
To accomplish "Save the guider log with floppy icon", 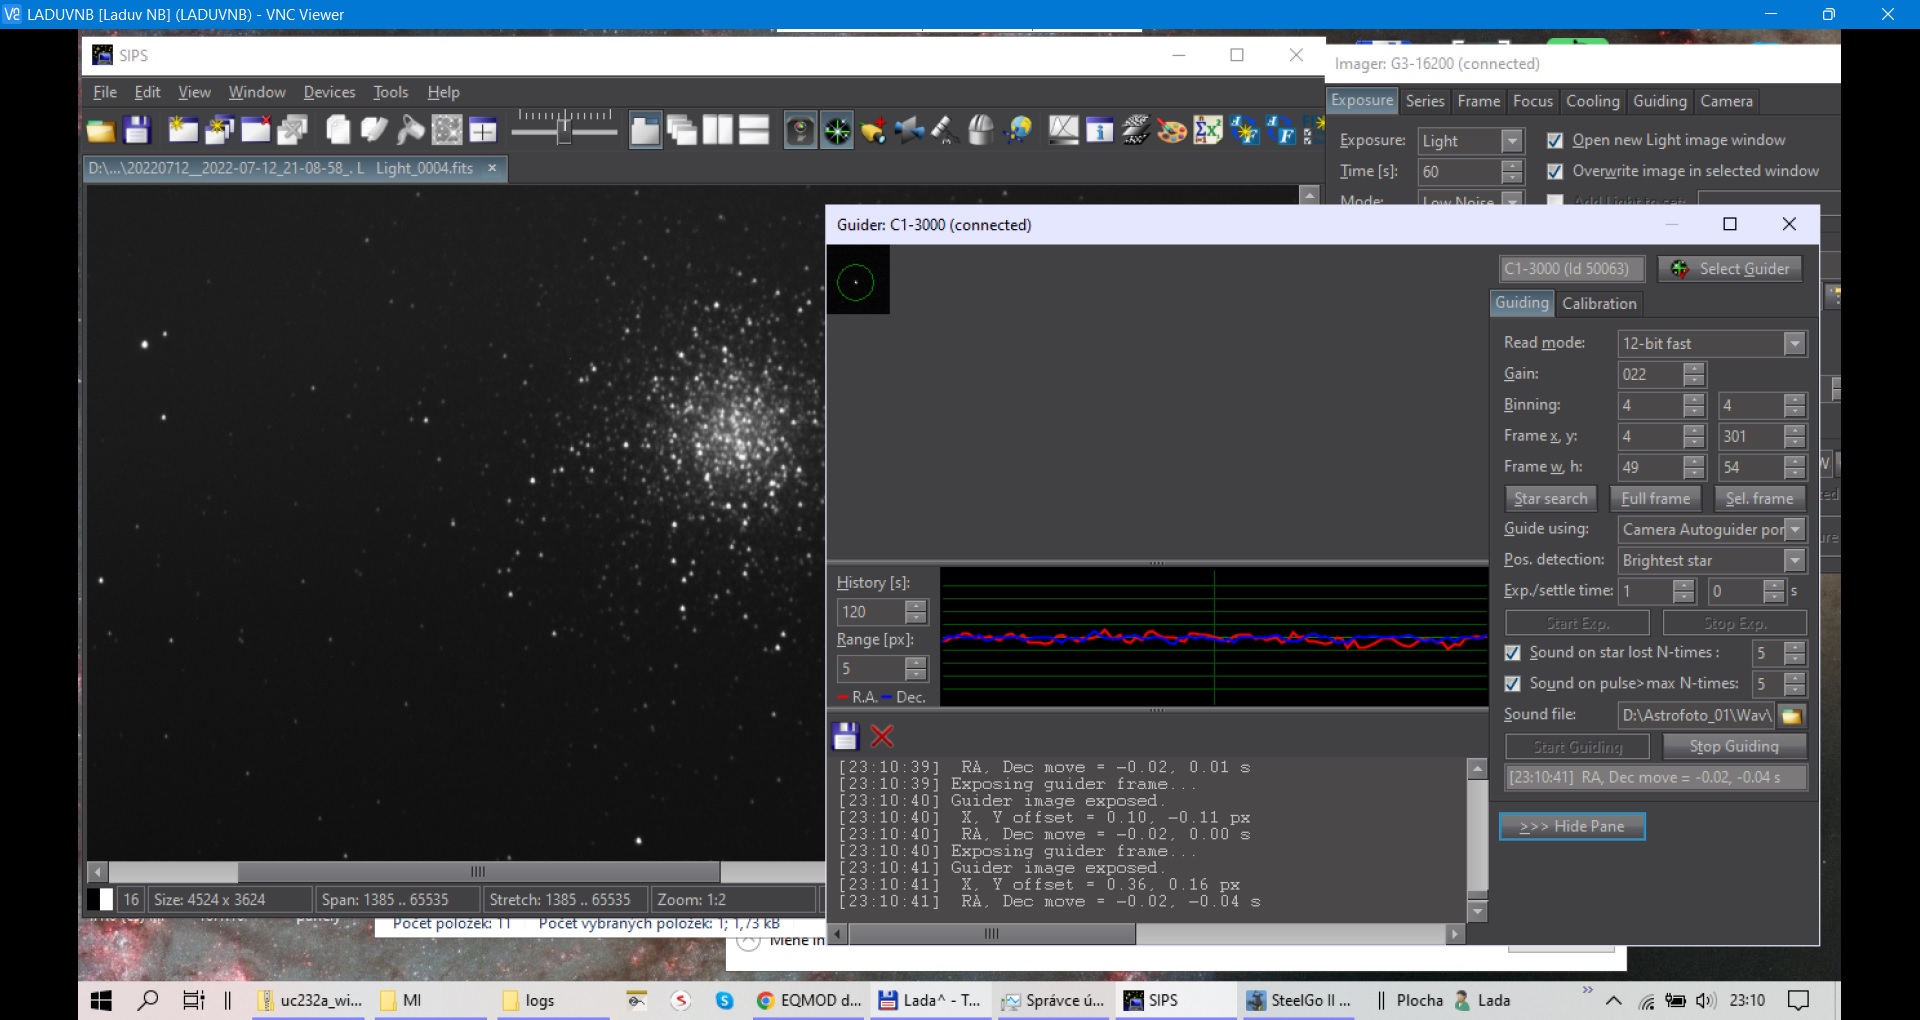I will click(x=845, y=737).
